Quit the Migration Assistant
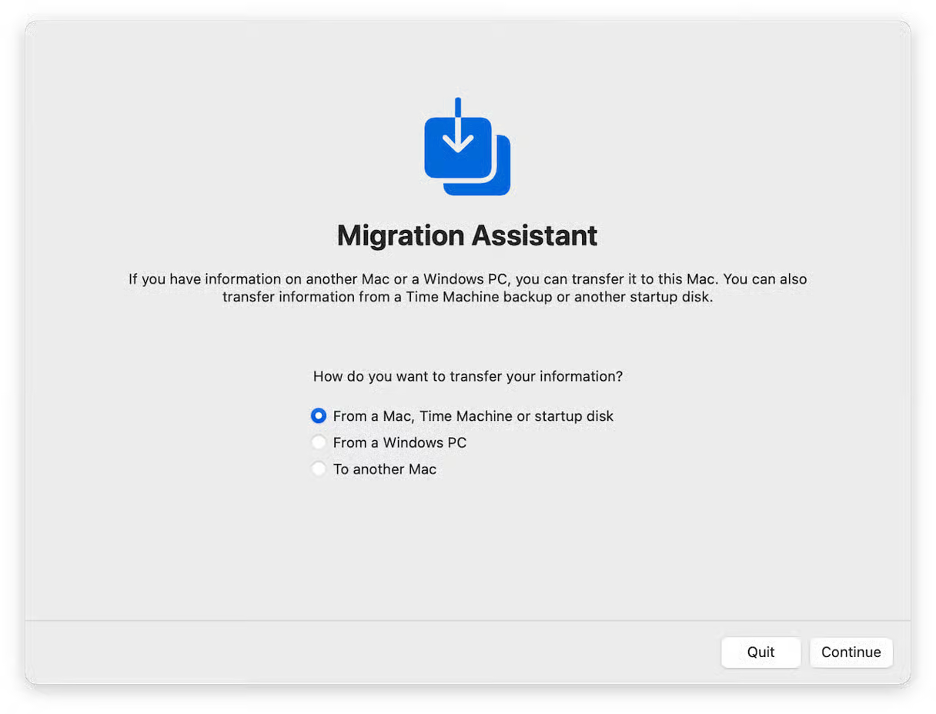 pos(761,652)
